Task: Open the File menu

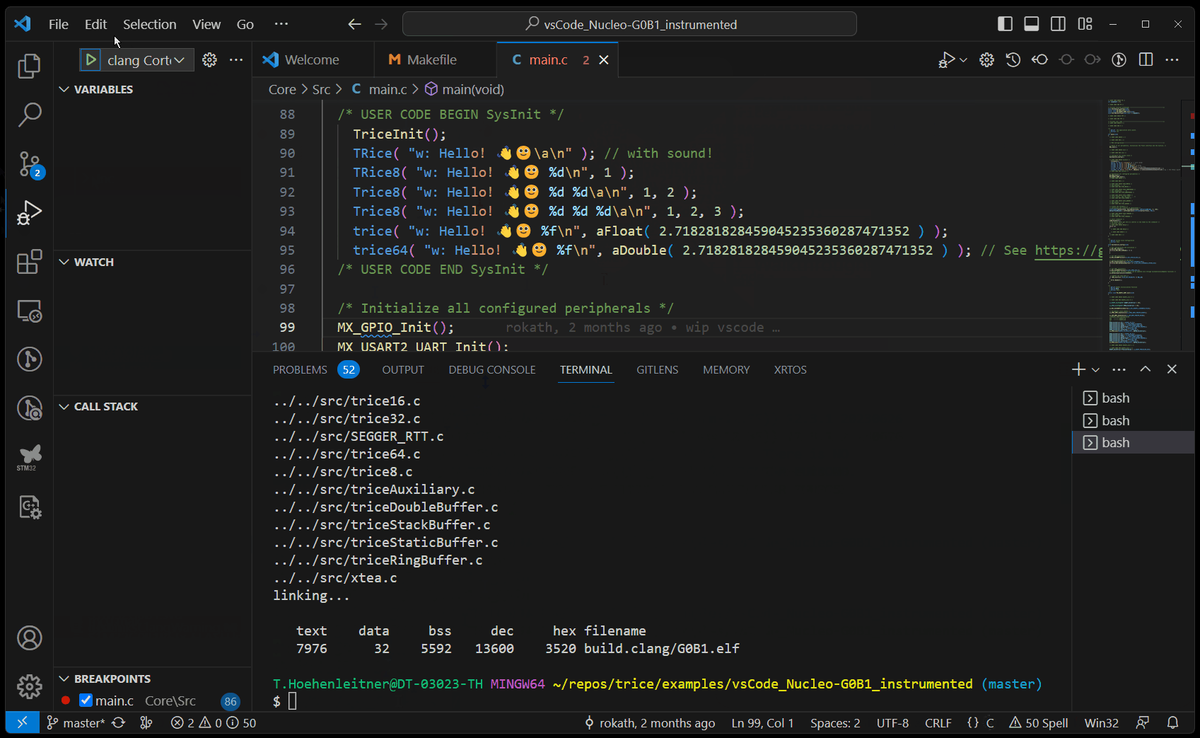Action: click(x=58, y=24)
